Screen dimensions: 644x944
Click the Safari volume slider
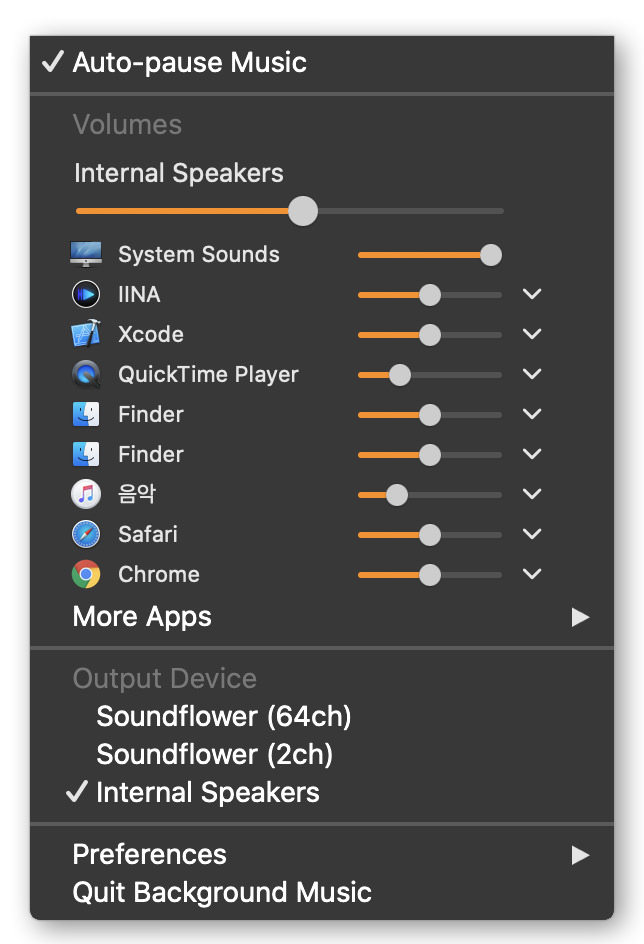430,535
